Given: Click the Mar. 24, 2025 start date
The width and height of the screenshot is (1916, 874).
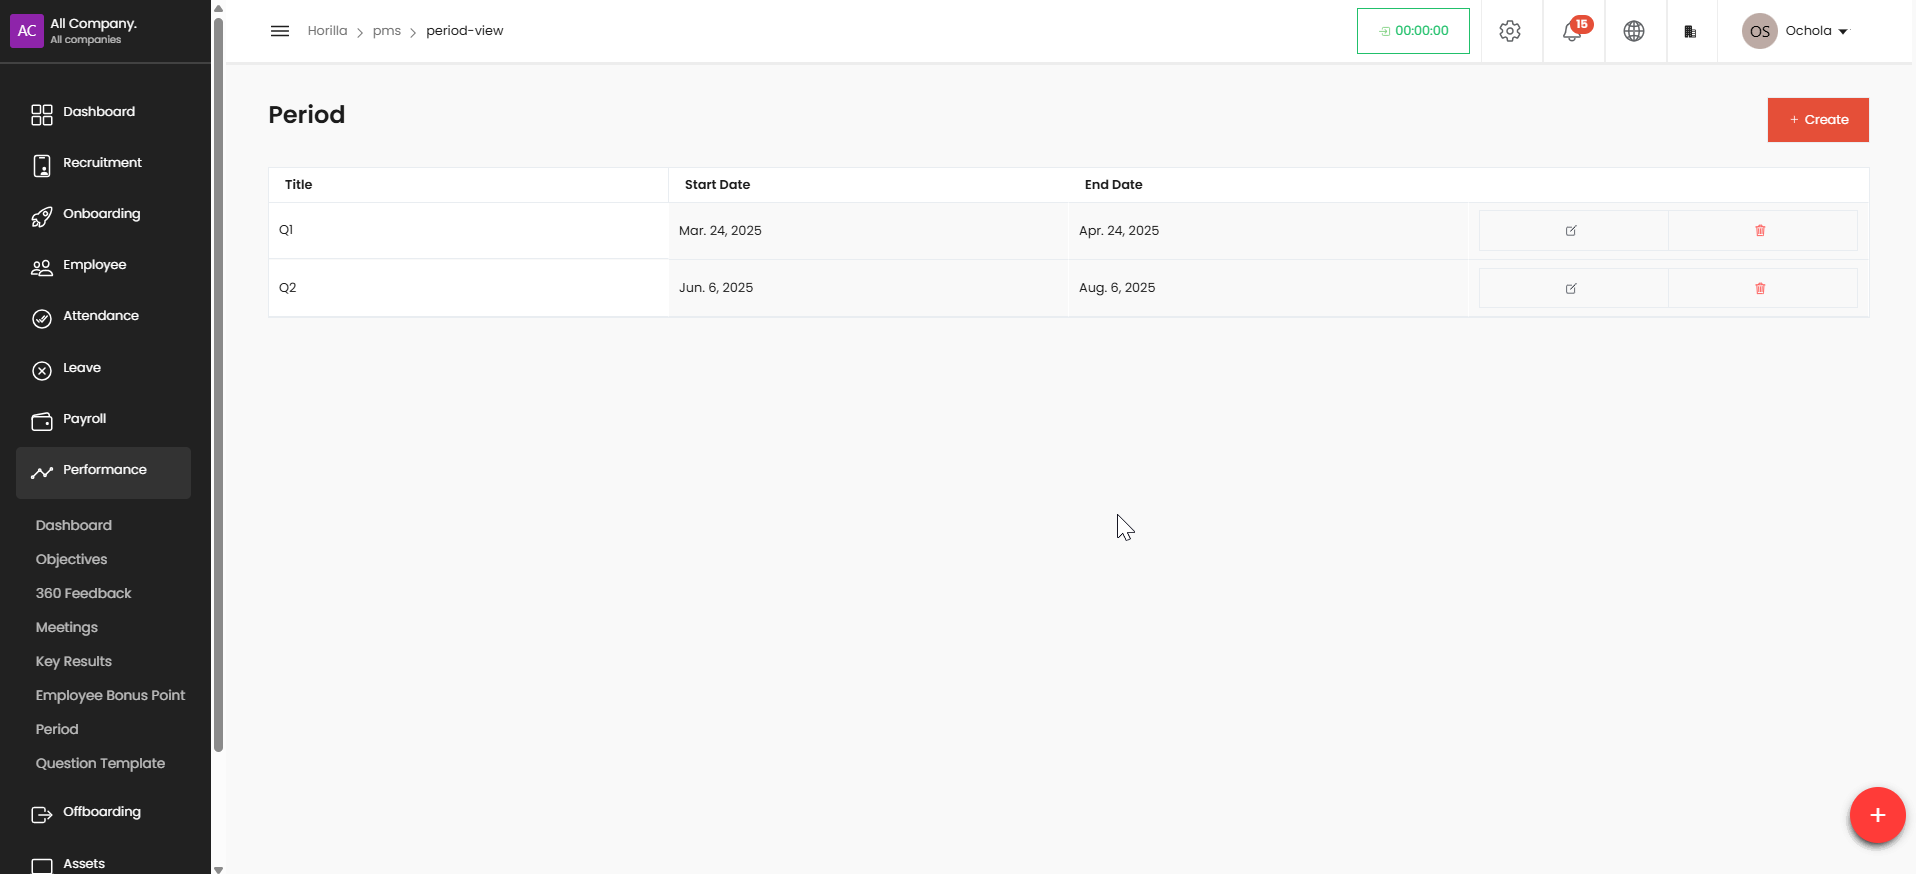Looking at the screenshot, I should 720,231.
